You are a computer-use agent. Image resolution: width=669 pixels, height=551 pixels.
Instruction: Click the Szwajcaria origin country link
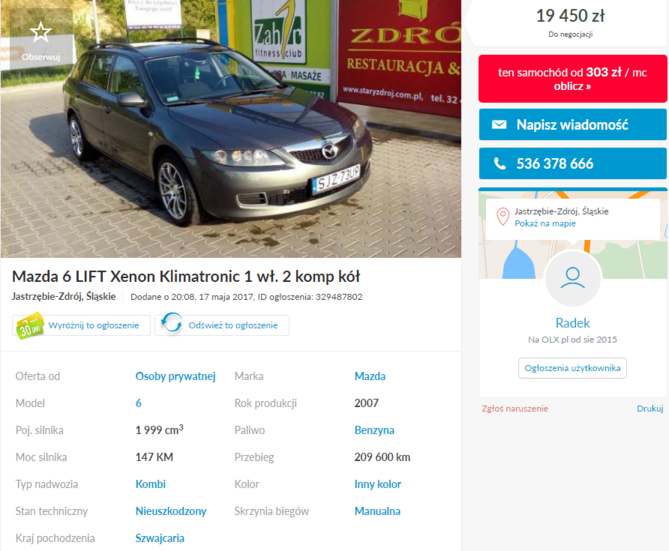[x=160, y=538]
